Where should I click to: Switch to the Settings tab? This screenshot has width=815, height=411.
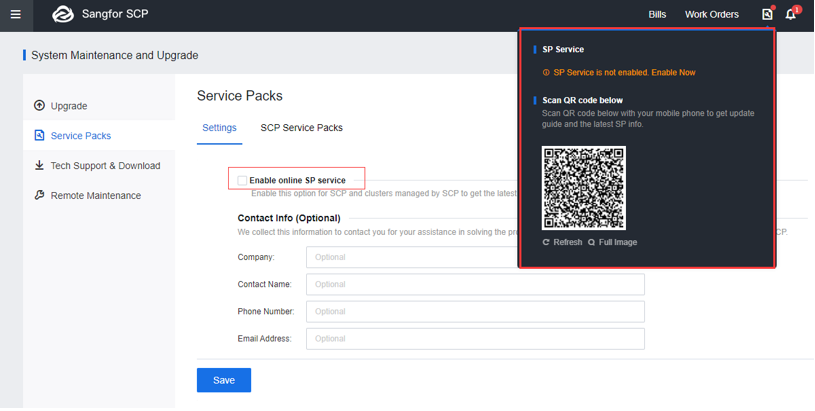(219, 128)
